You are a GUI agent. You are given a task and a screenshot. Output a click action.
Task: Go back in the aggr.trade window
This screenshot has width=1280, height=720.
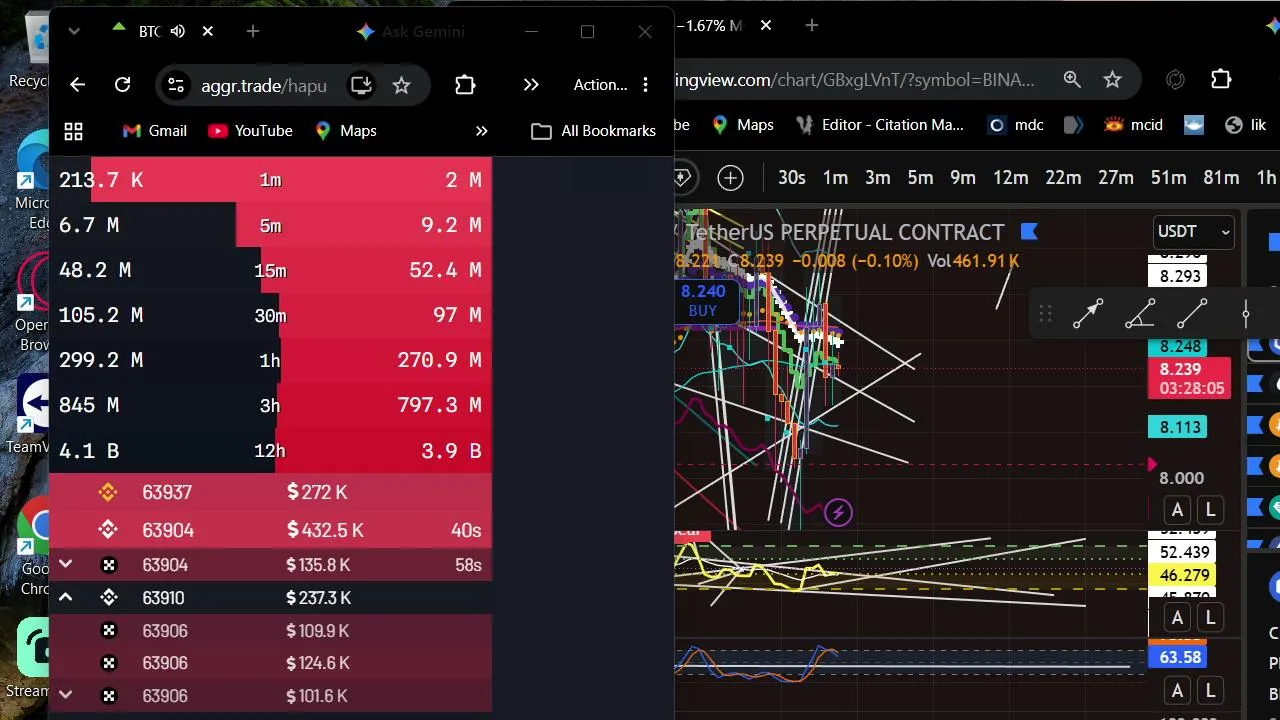(x=77, y=85)
